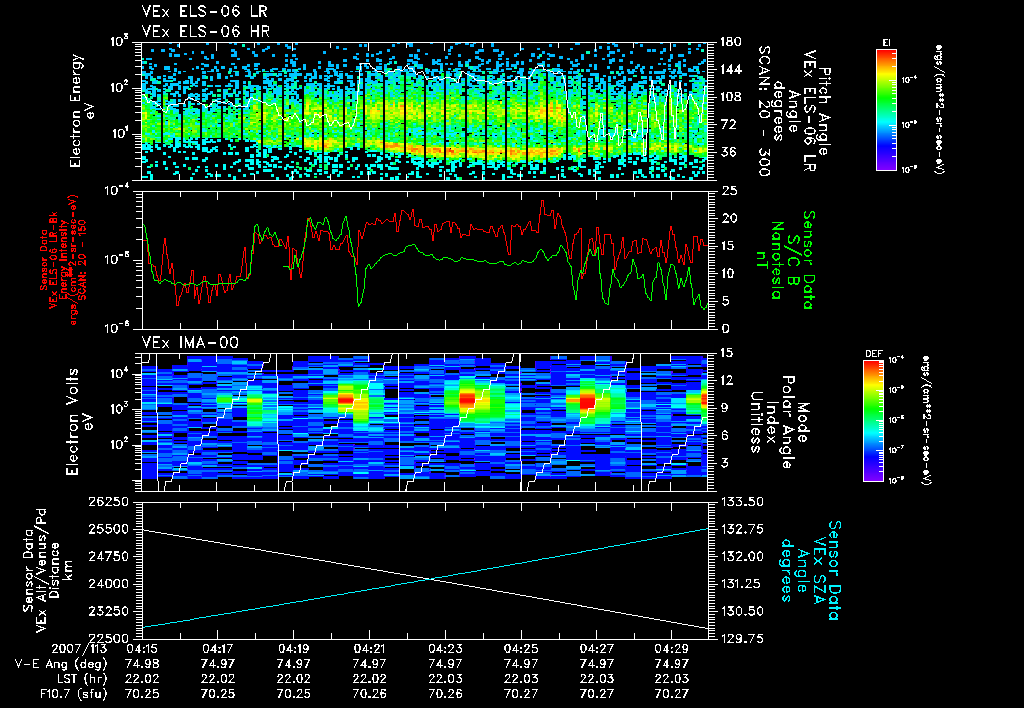Select the 'VEx ELS-06 LR' plot title
Image resolution: width=1024 pixels, height=708 pixels.
(x=204, y=12)
